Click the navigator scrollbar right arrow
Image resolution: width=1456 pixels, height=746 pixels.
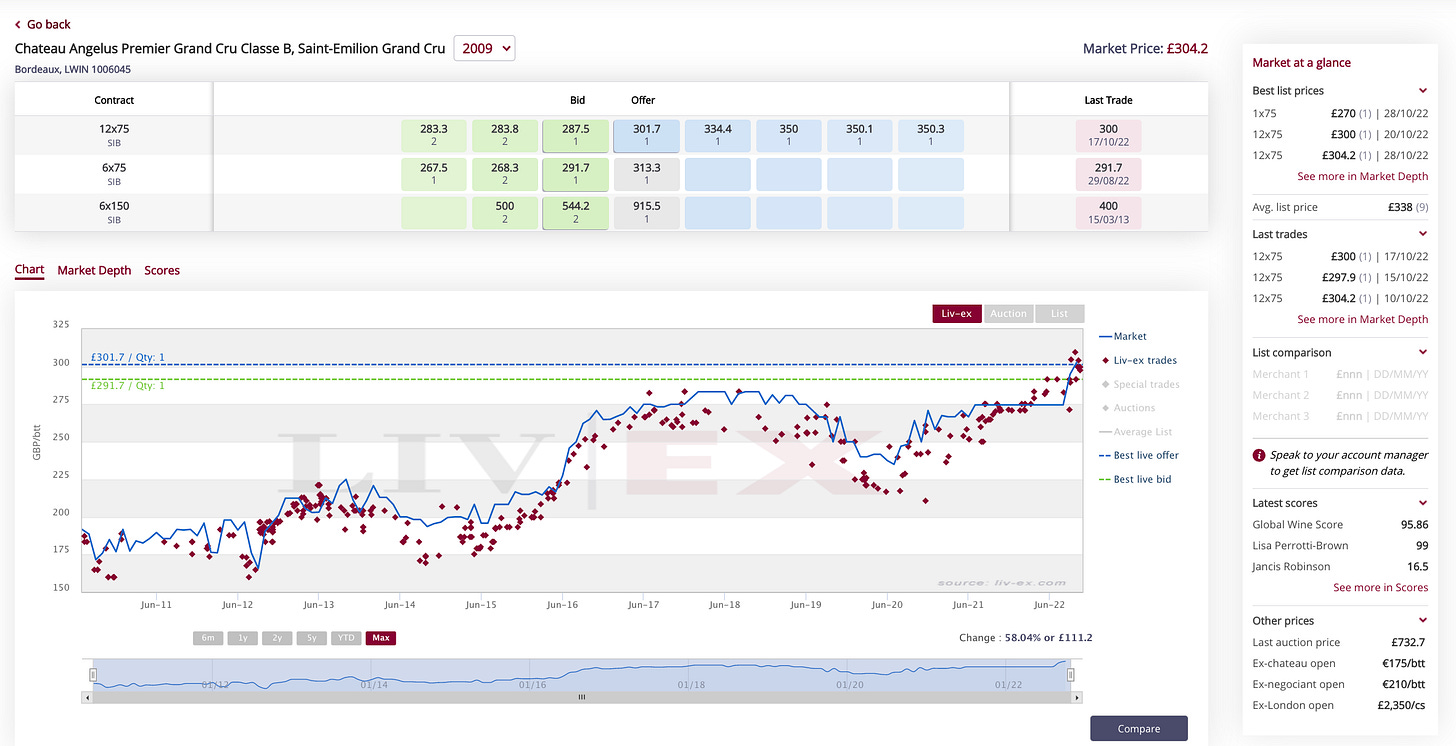pos(1075,697)
